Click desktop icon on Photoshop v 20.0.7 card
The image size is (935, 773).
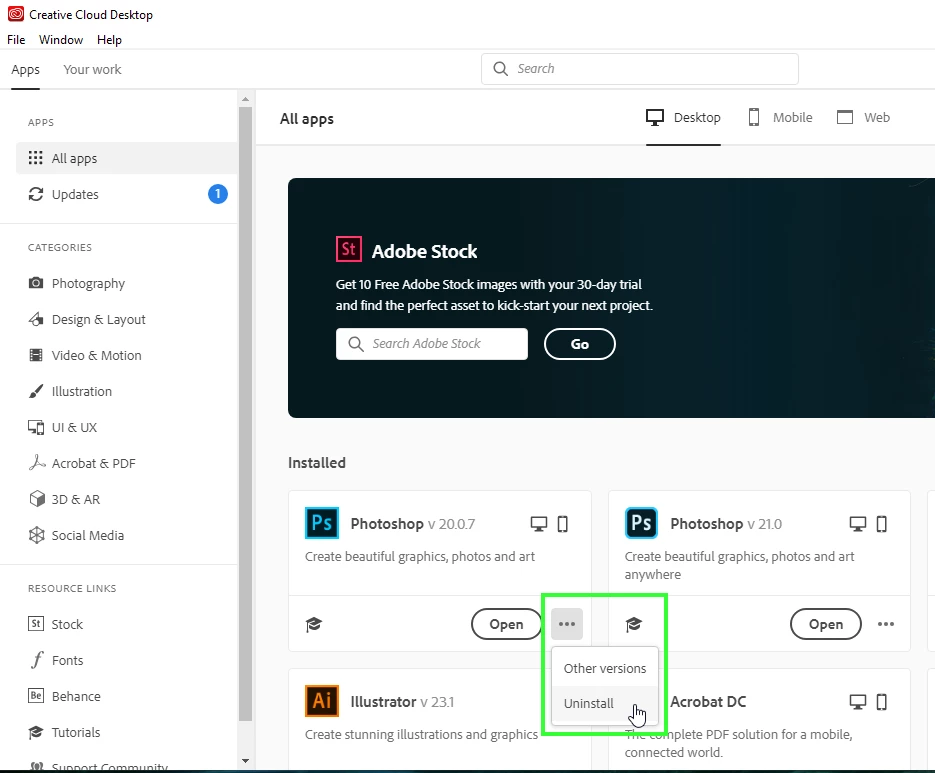pyautogui.click(x=538, y=524)
